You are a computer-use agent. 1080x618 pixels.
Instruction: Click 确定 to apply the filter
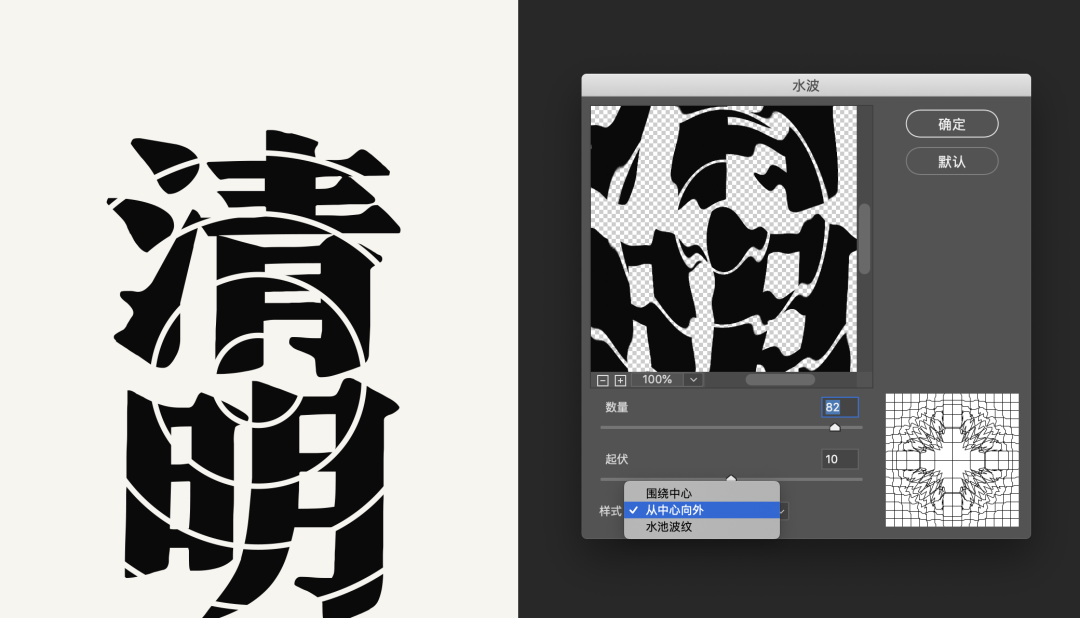click(x=951, y=124)
